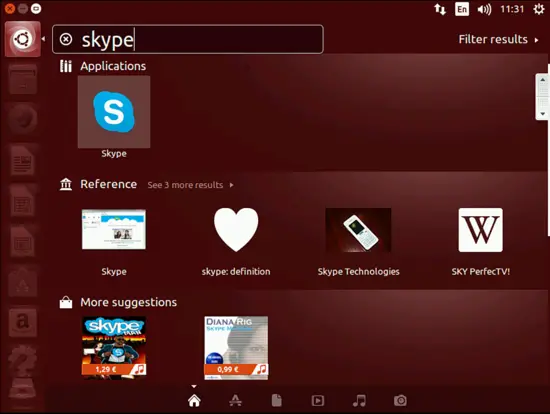
Task: Open the En keyboard layout indicator
Action: pos(462,9)
